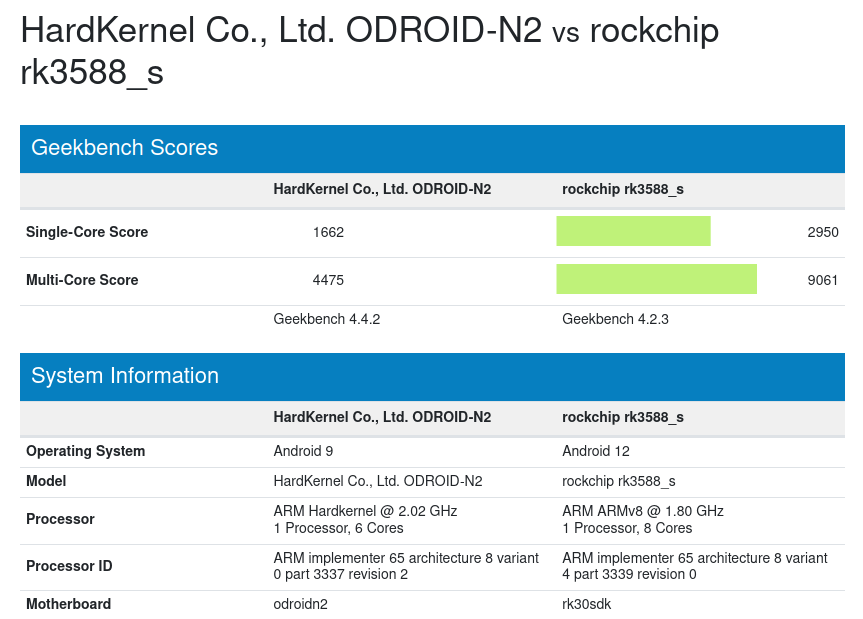Click the Android 12 operating system value
Image resolution: width=863 pixels, height=619 pixels.
pos(596,451)
